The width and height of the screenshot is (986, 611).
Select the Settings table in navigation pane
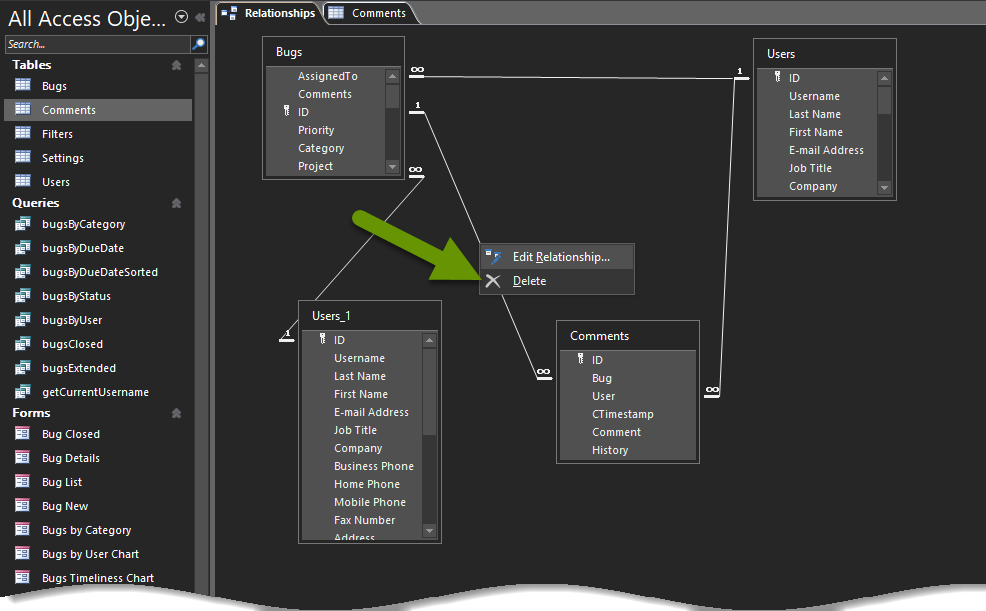(x=62, y=158)
